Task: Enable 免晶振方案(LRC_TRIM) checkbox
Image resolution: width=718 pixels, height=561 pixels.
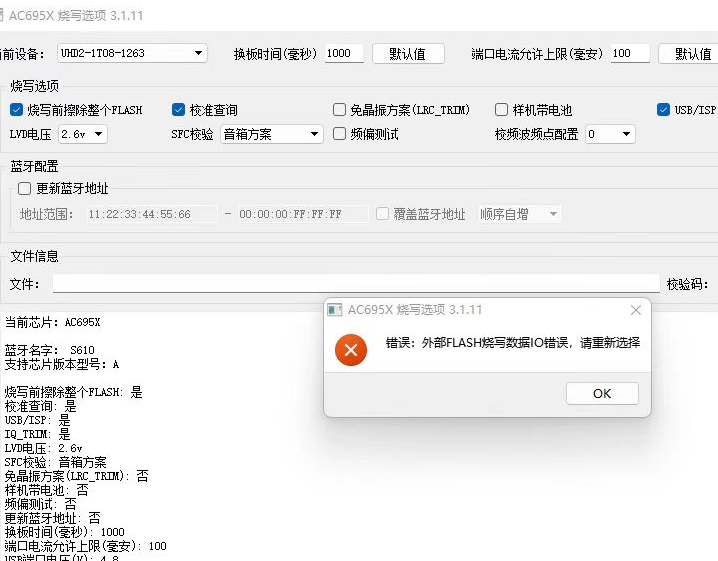Action: (x=339, y=110)
